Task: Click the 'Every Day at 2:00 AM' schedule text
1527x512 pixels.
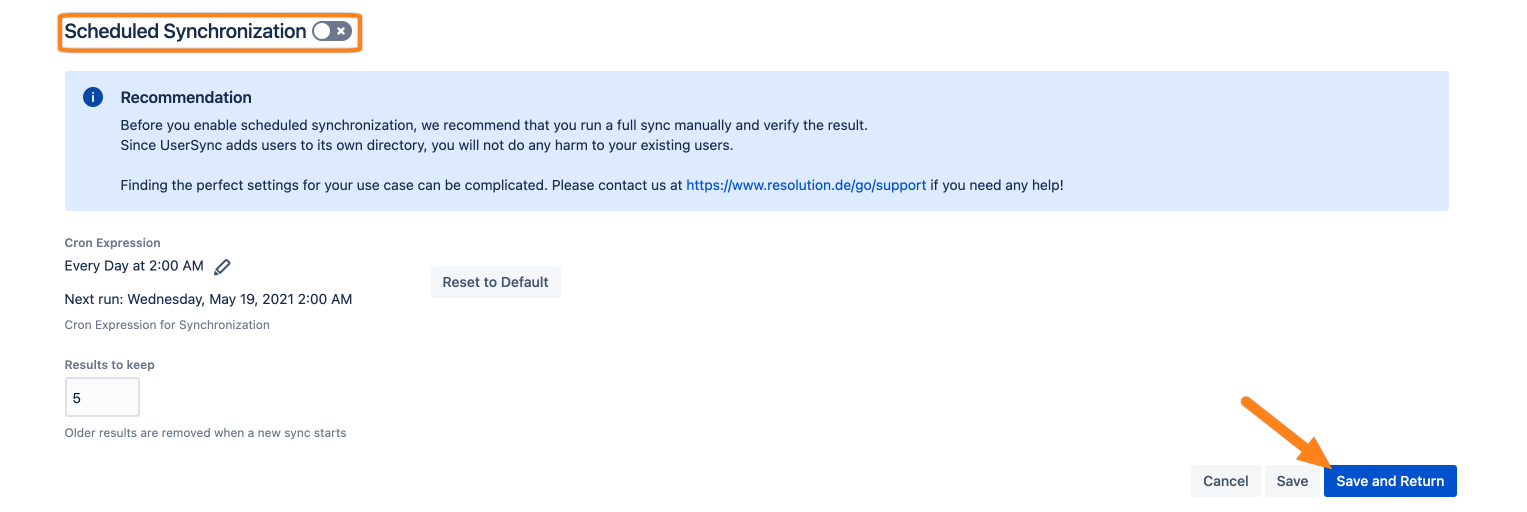Action: pos(134,266)
